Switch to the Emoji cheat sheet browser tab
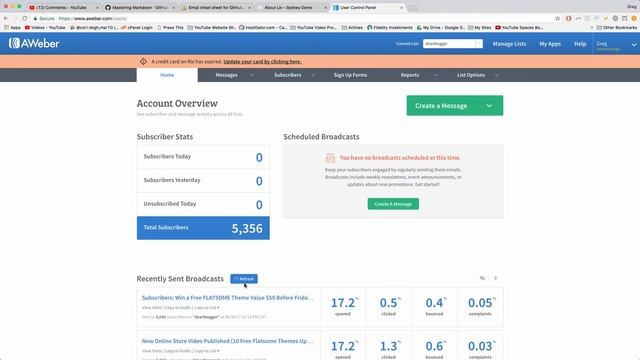 [x=216, y=7]
